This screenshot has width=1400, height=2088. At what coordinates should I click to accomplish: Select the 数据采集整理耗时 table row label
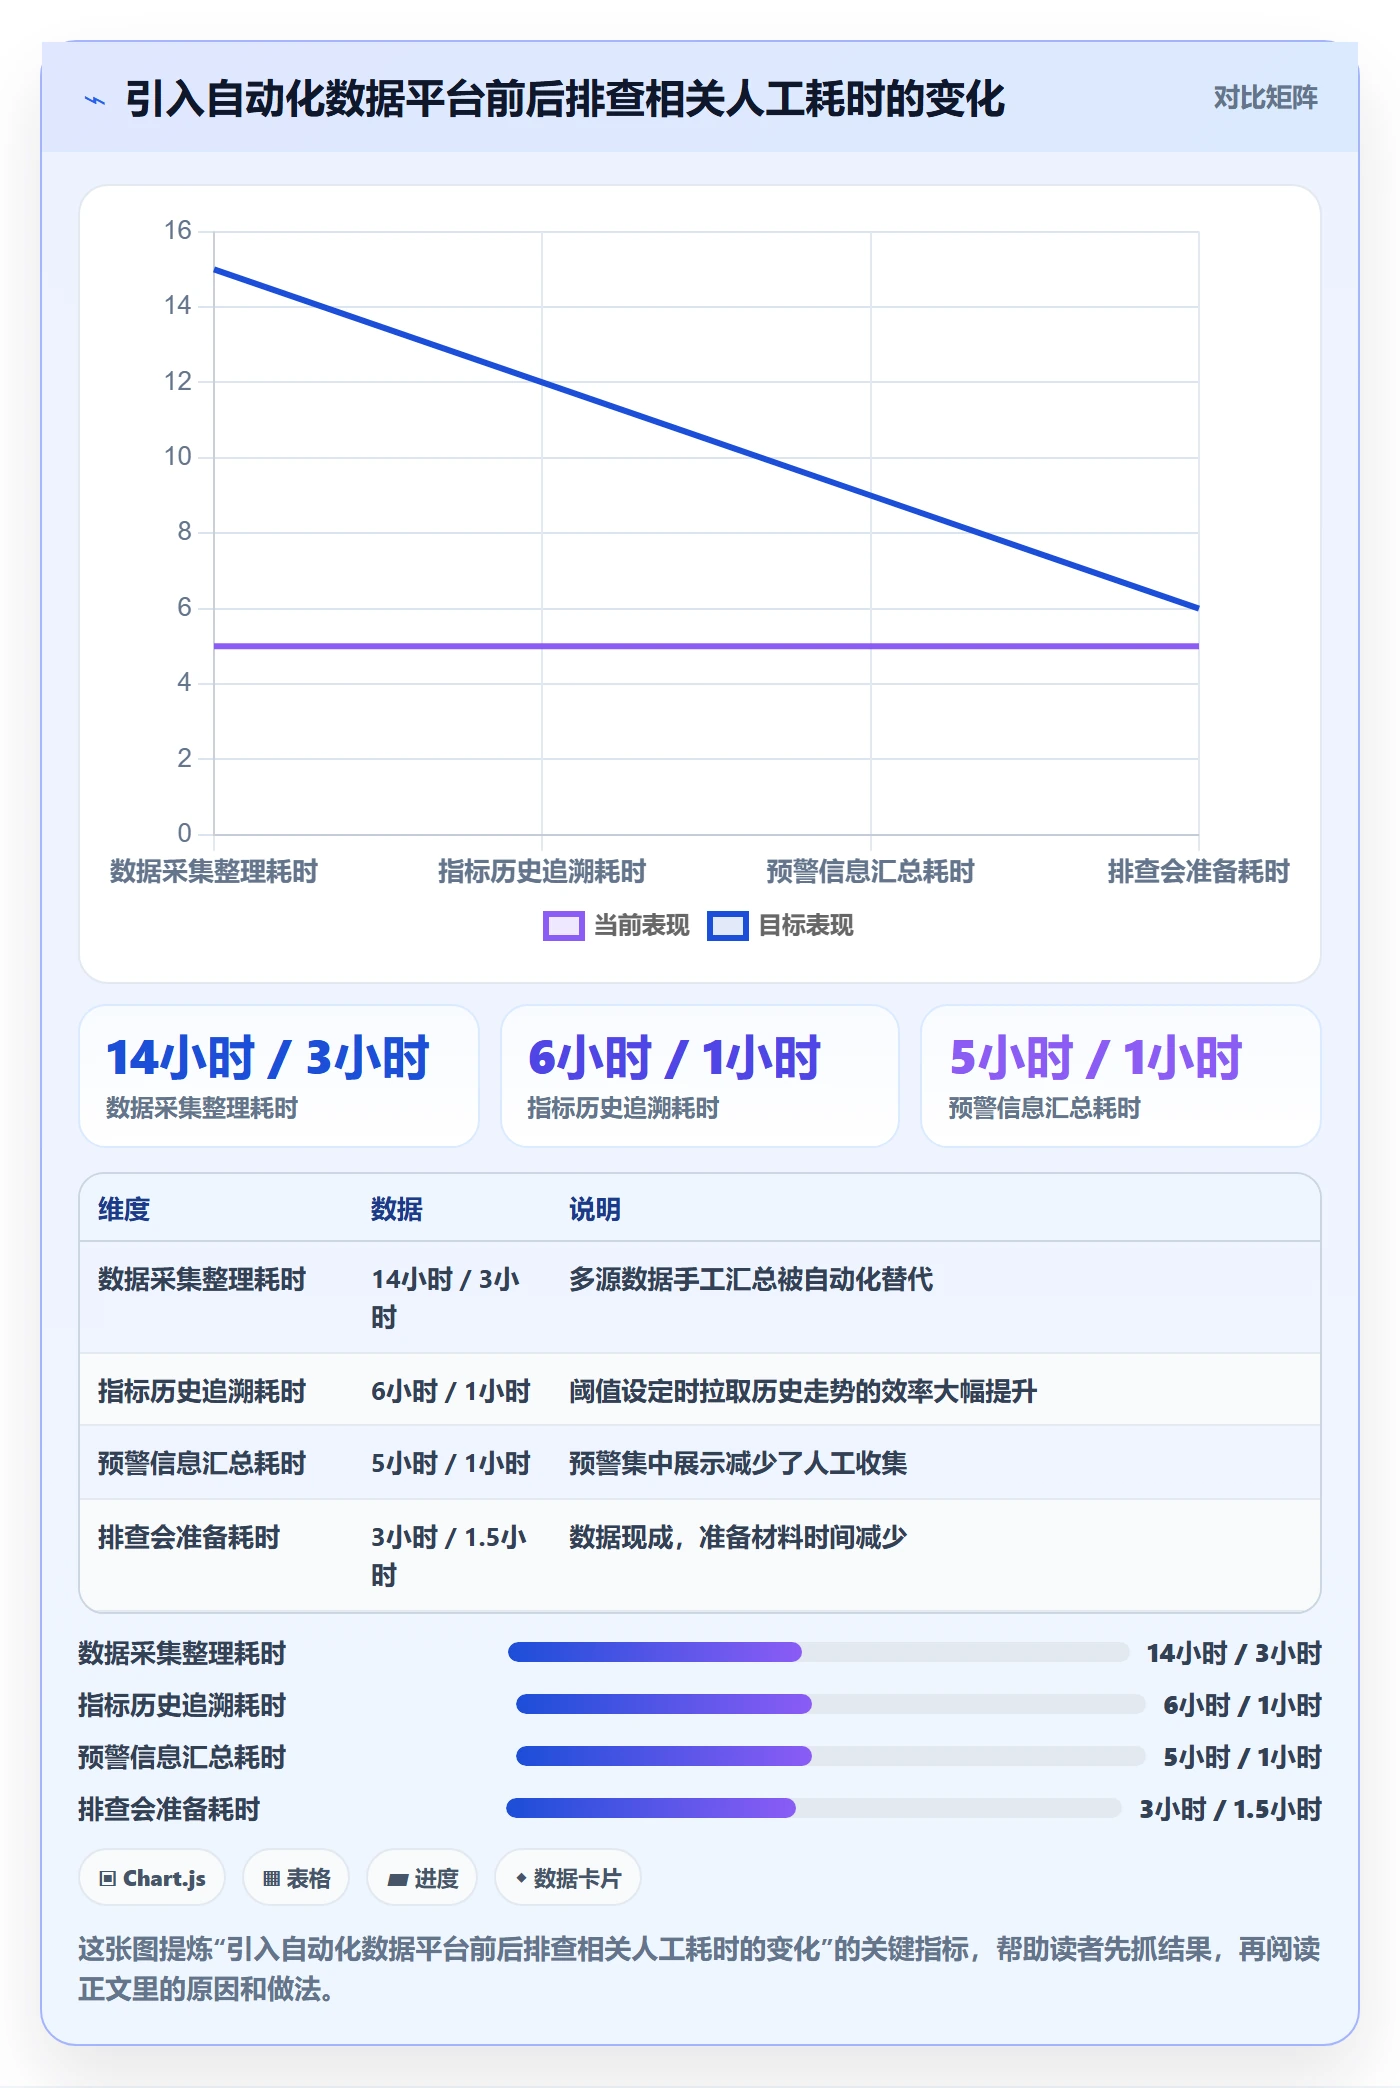coord(202,1279)
